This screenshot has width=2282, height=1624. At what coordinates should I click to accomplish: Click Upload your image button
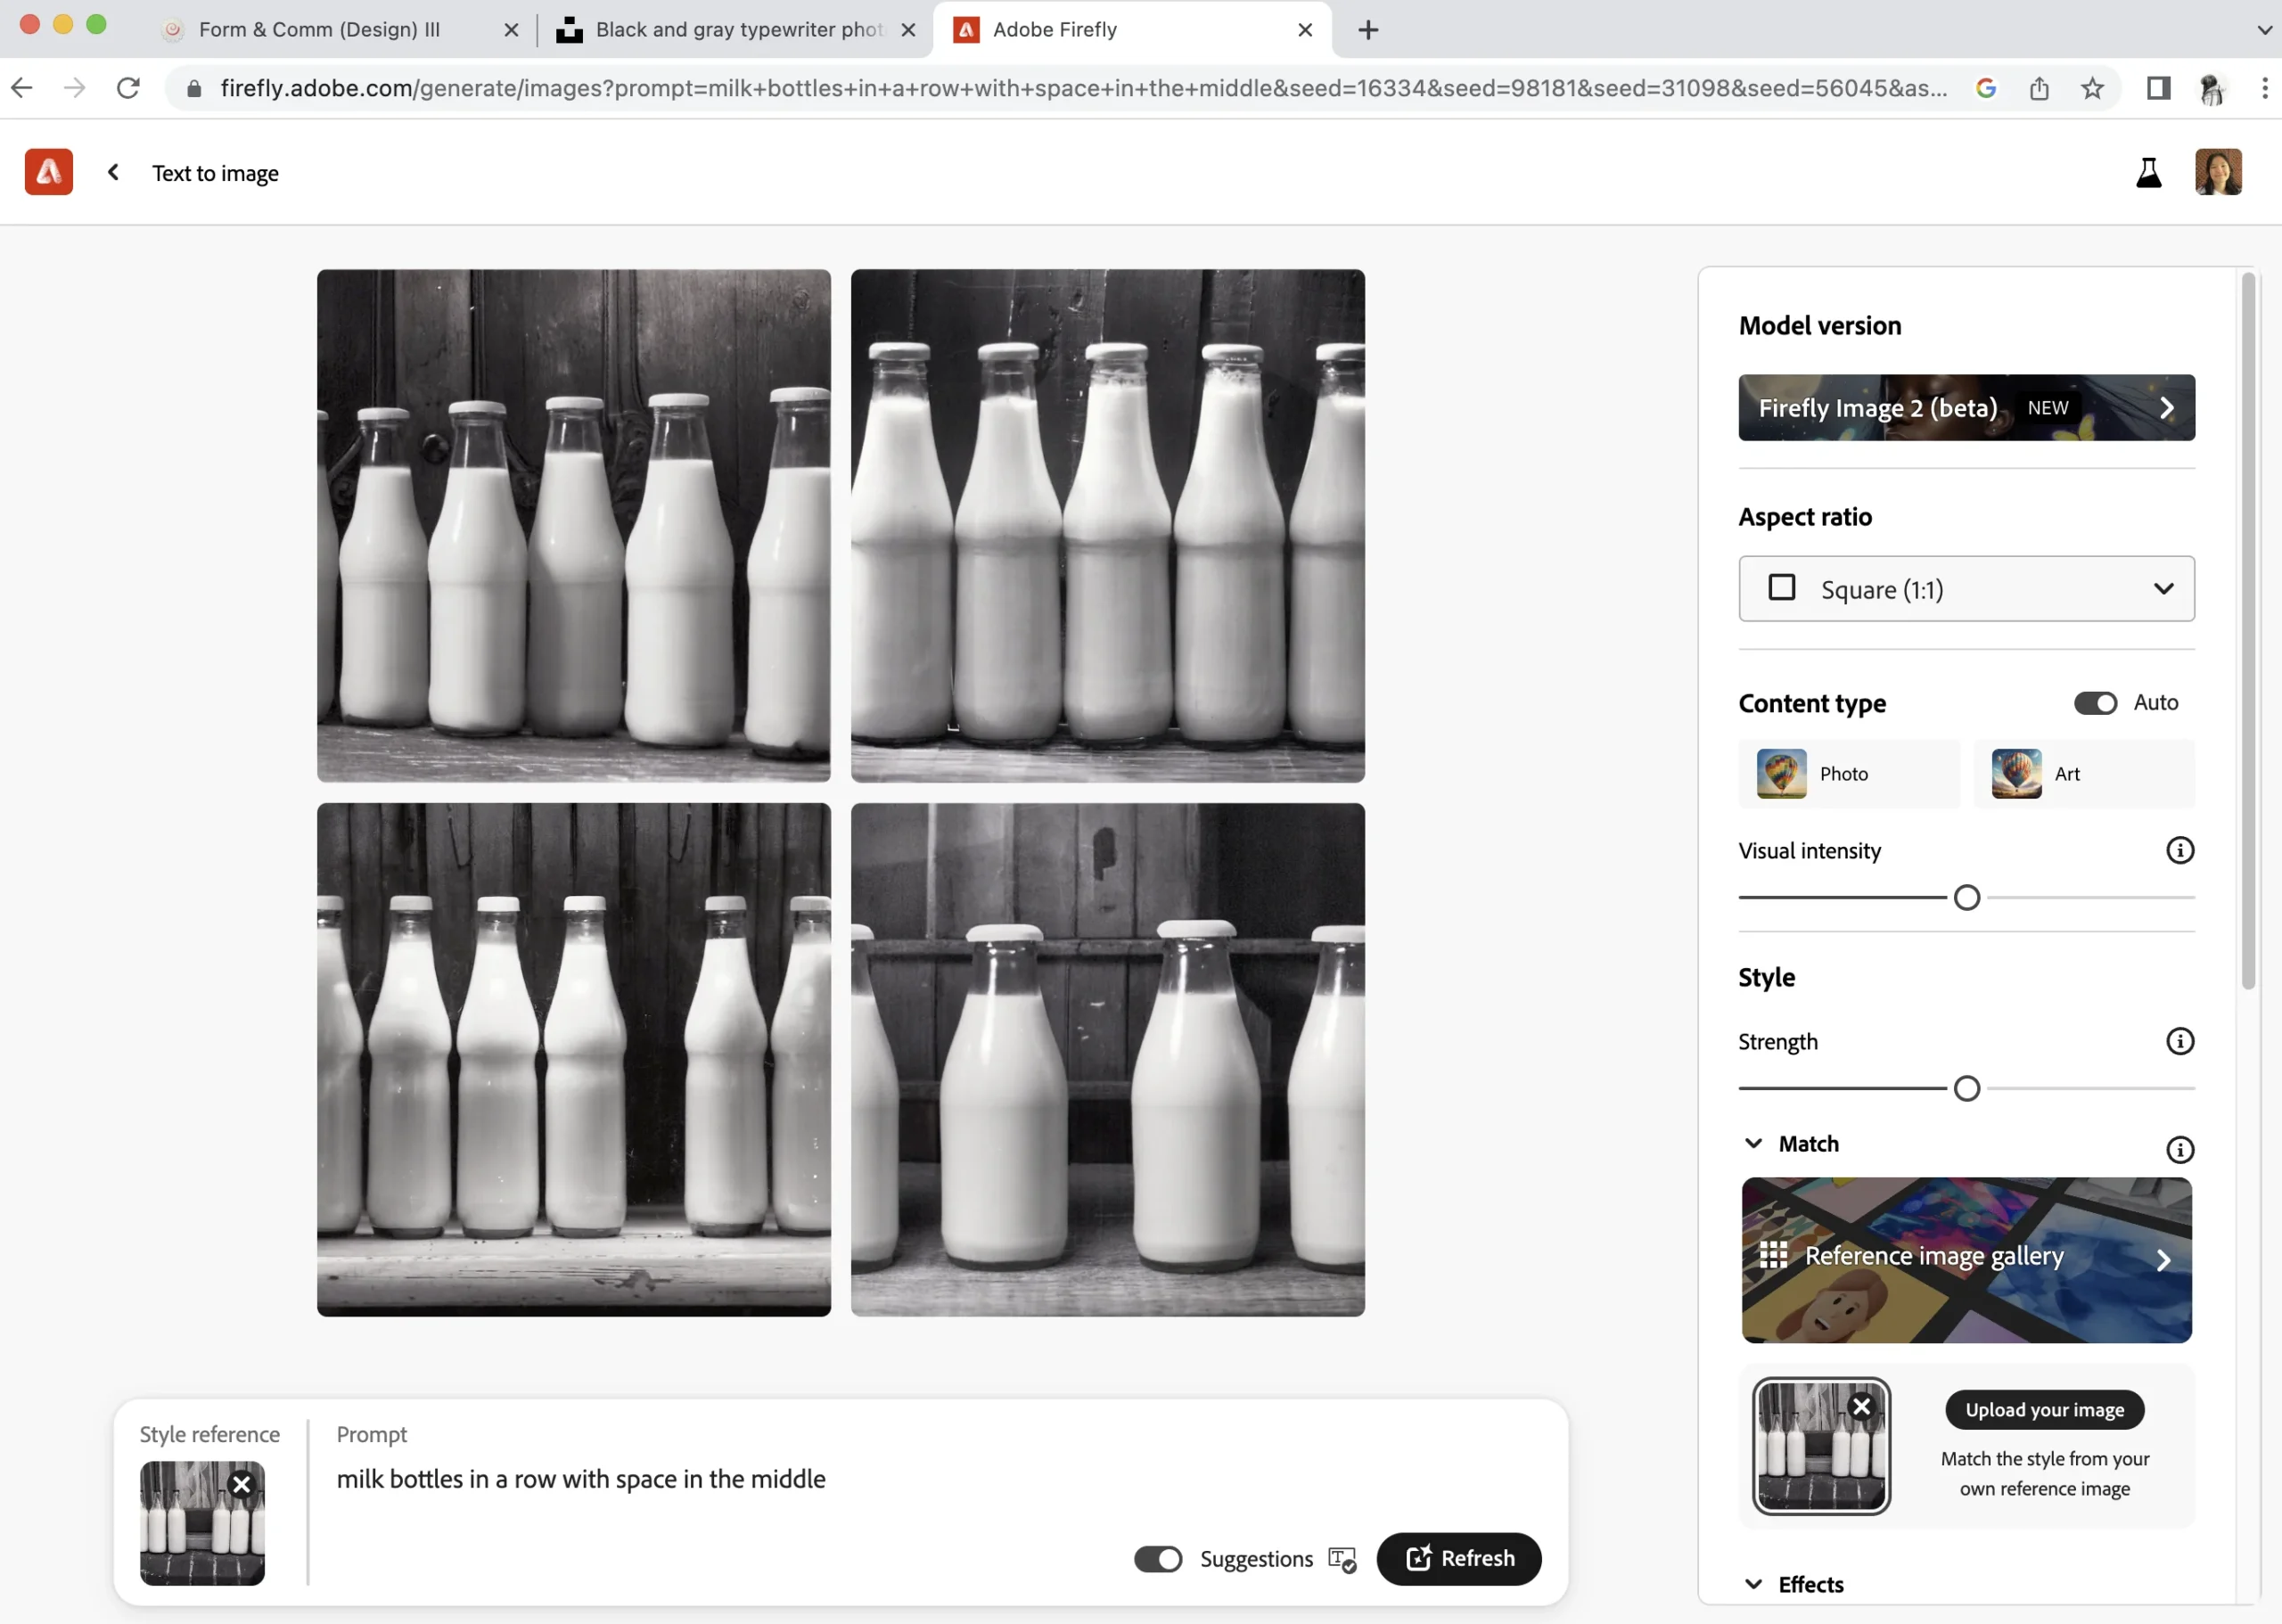coord(2043,1410)
